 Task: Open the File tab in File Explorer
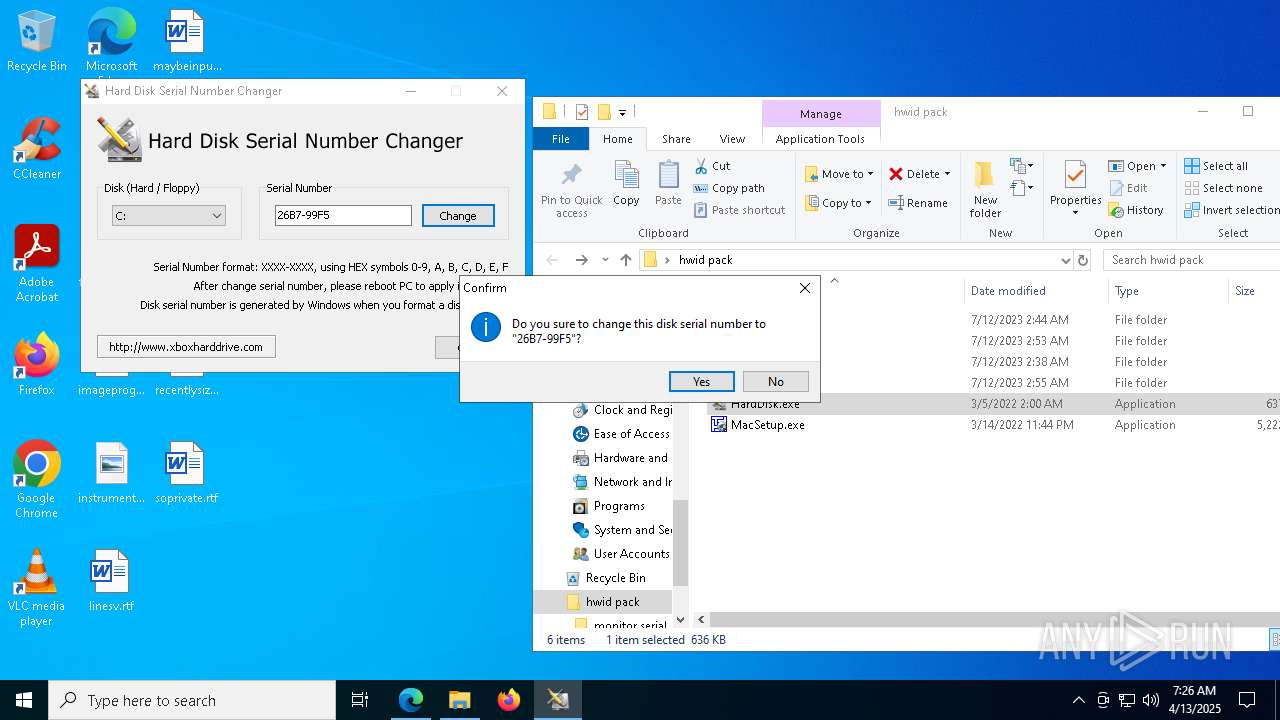coord(561,139)
